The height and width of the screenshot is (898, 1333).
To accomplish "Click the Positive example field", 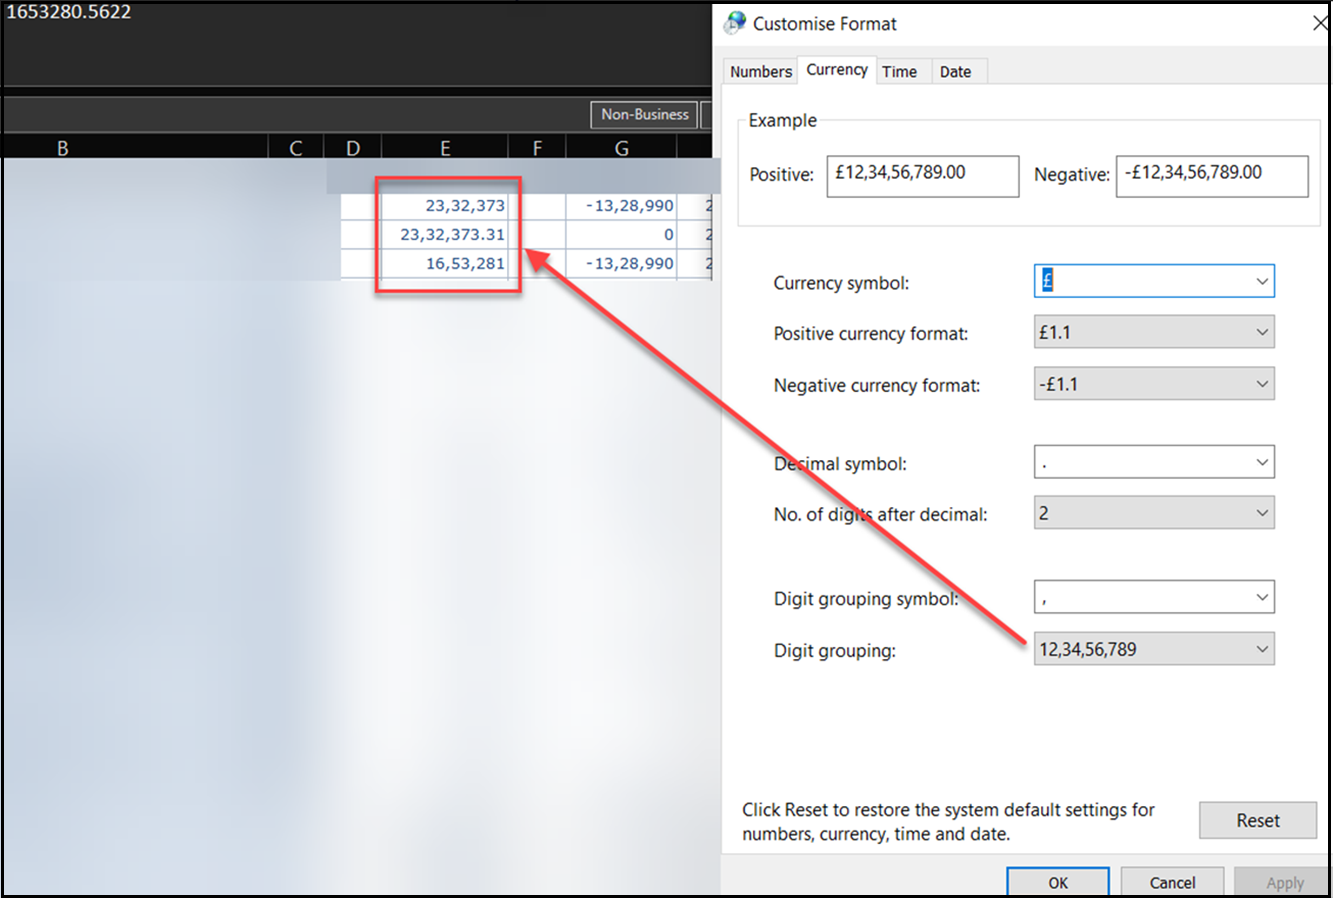I will click(923, 176).
